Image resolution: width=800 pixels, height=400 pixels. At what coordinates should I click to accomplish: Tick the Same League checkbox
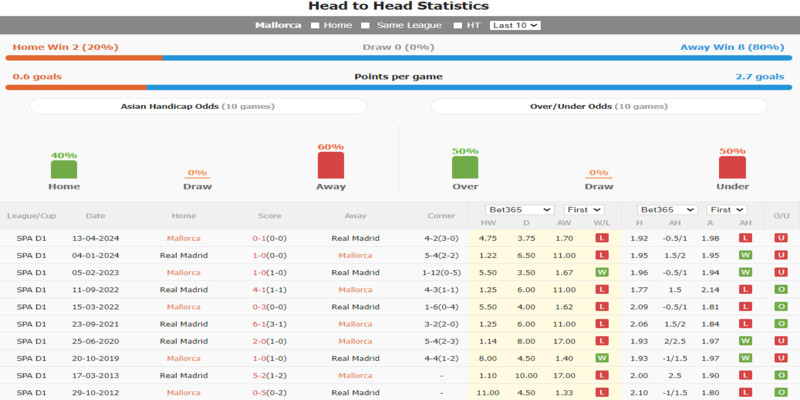[365, 25]
